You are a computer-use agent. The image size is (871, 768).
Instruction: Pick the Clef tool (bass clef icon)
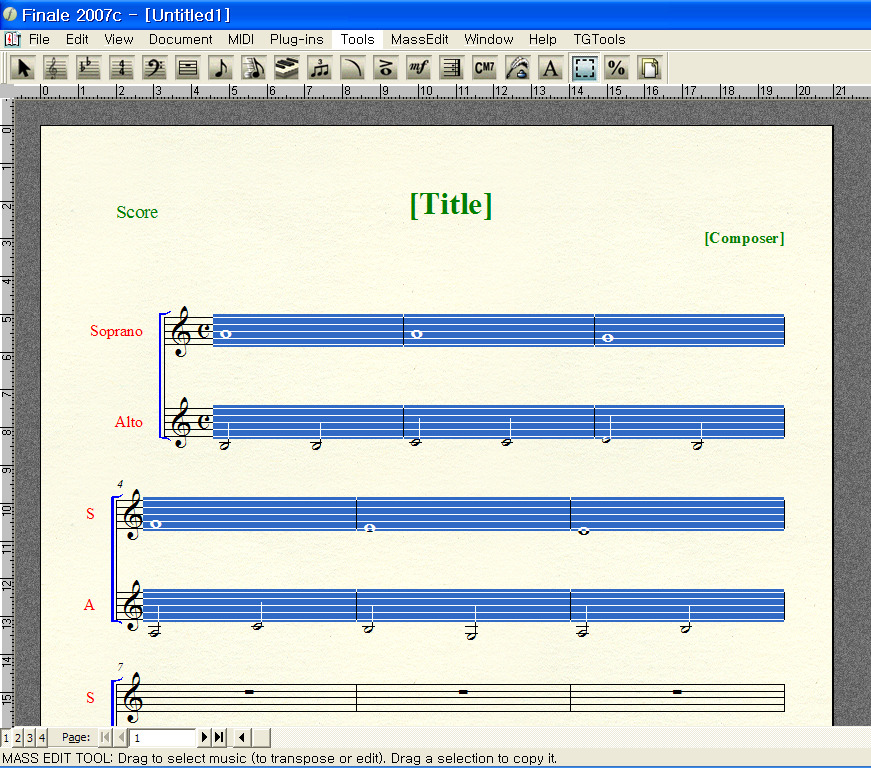(x=154, y=68)
